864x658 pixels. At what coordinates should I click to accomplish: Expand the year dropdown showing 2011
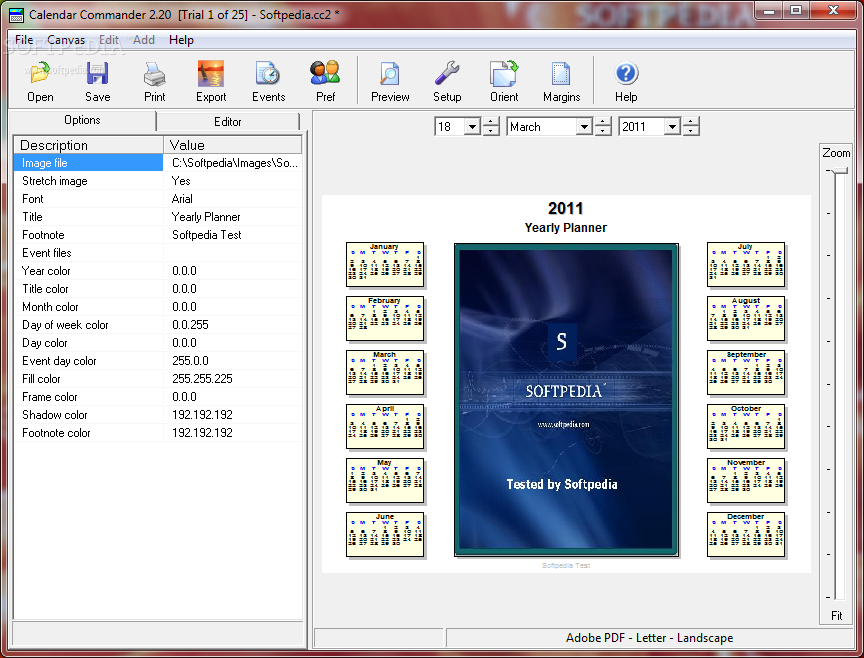pos(672,127)
